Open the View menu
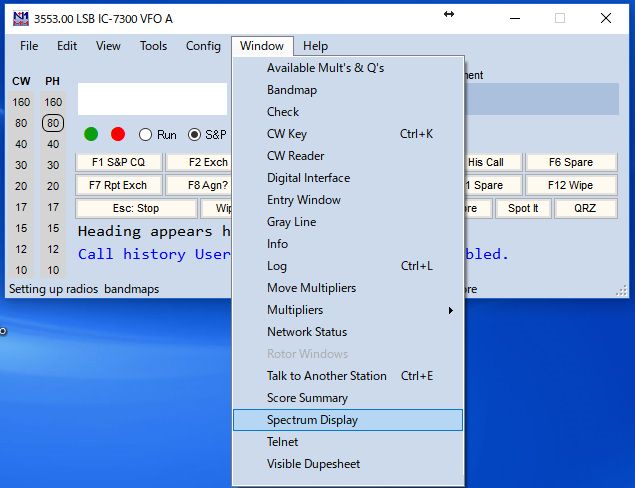Screen dimensions: 635x488 click(108, 46)
